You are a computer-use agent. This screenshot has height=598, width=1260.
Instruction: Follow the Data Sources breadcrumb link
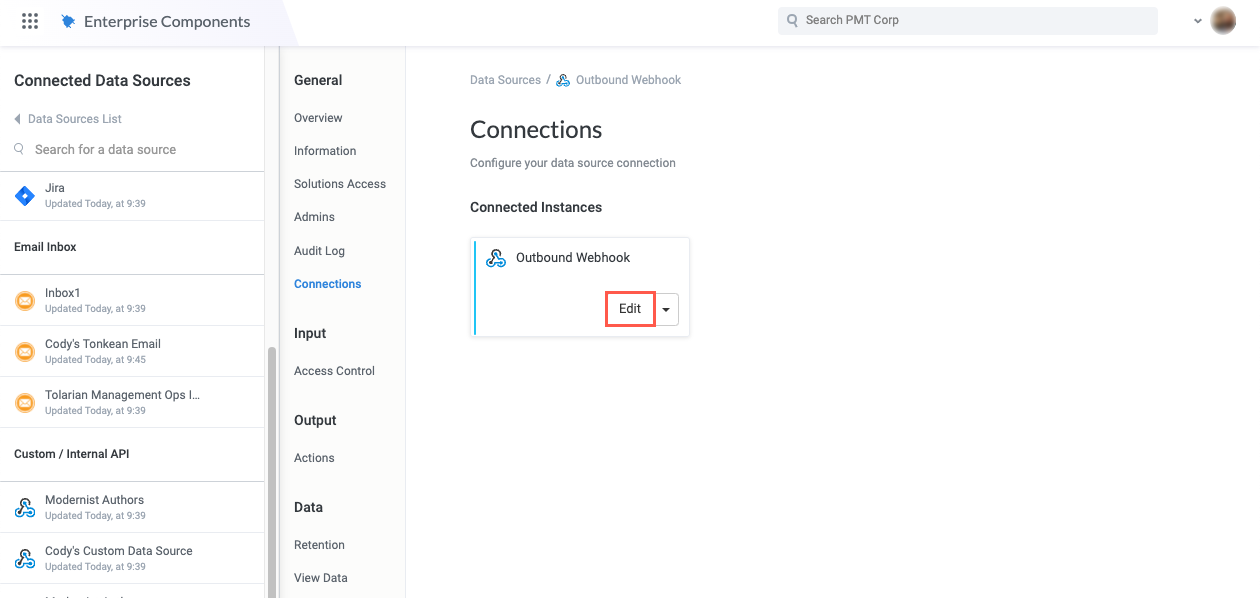504,79
